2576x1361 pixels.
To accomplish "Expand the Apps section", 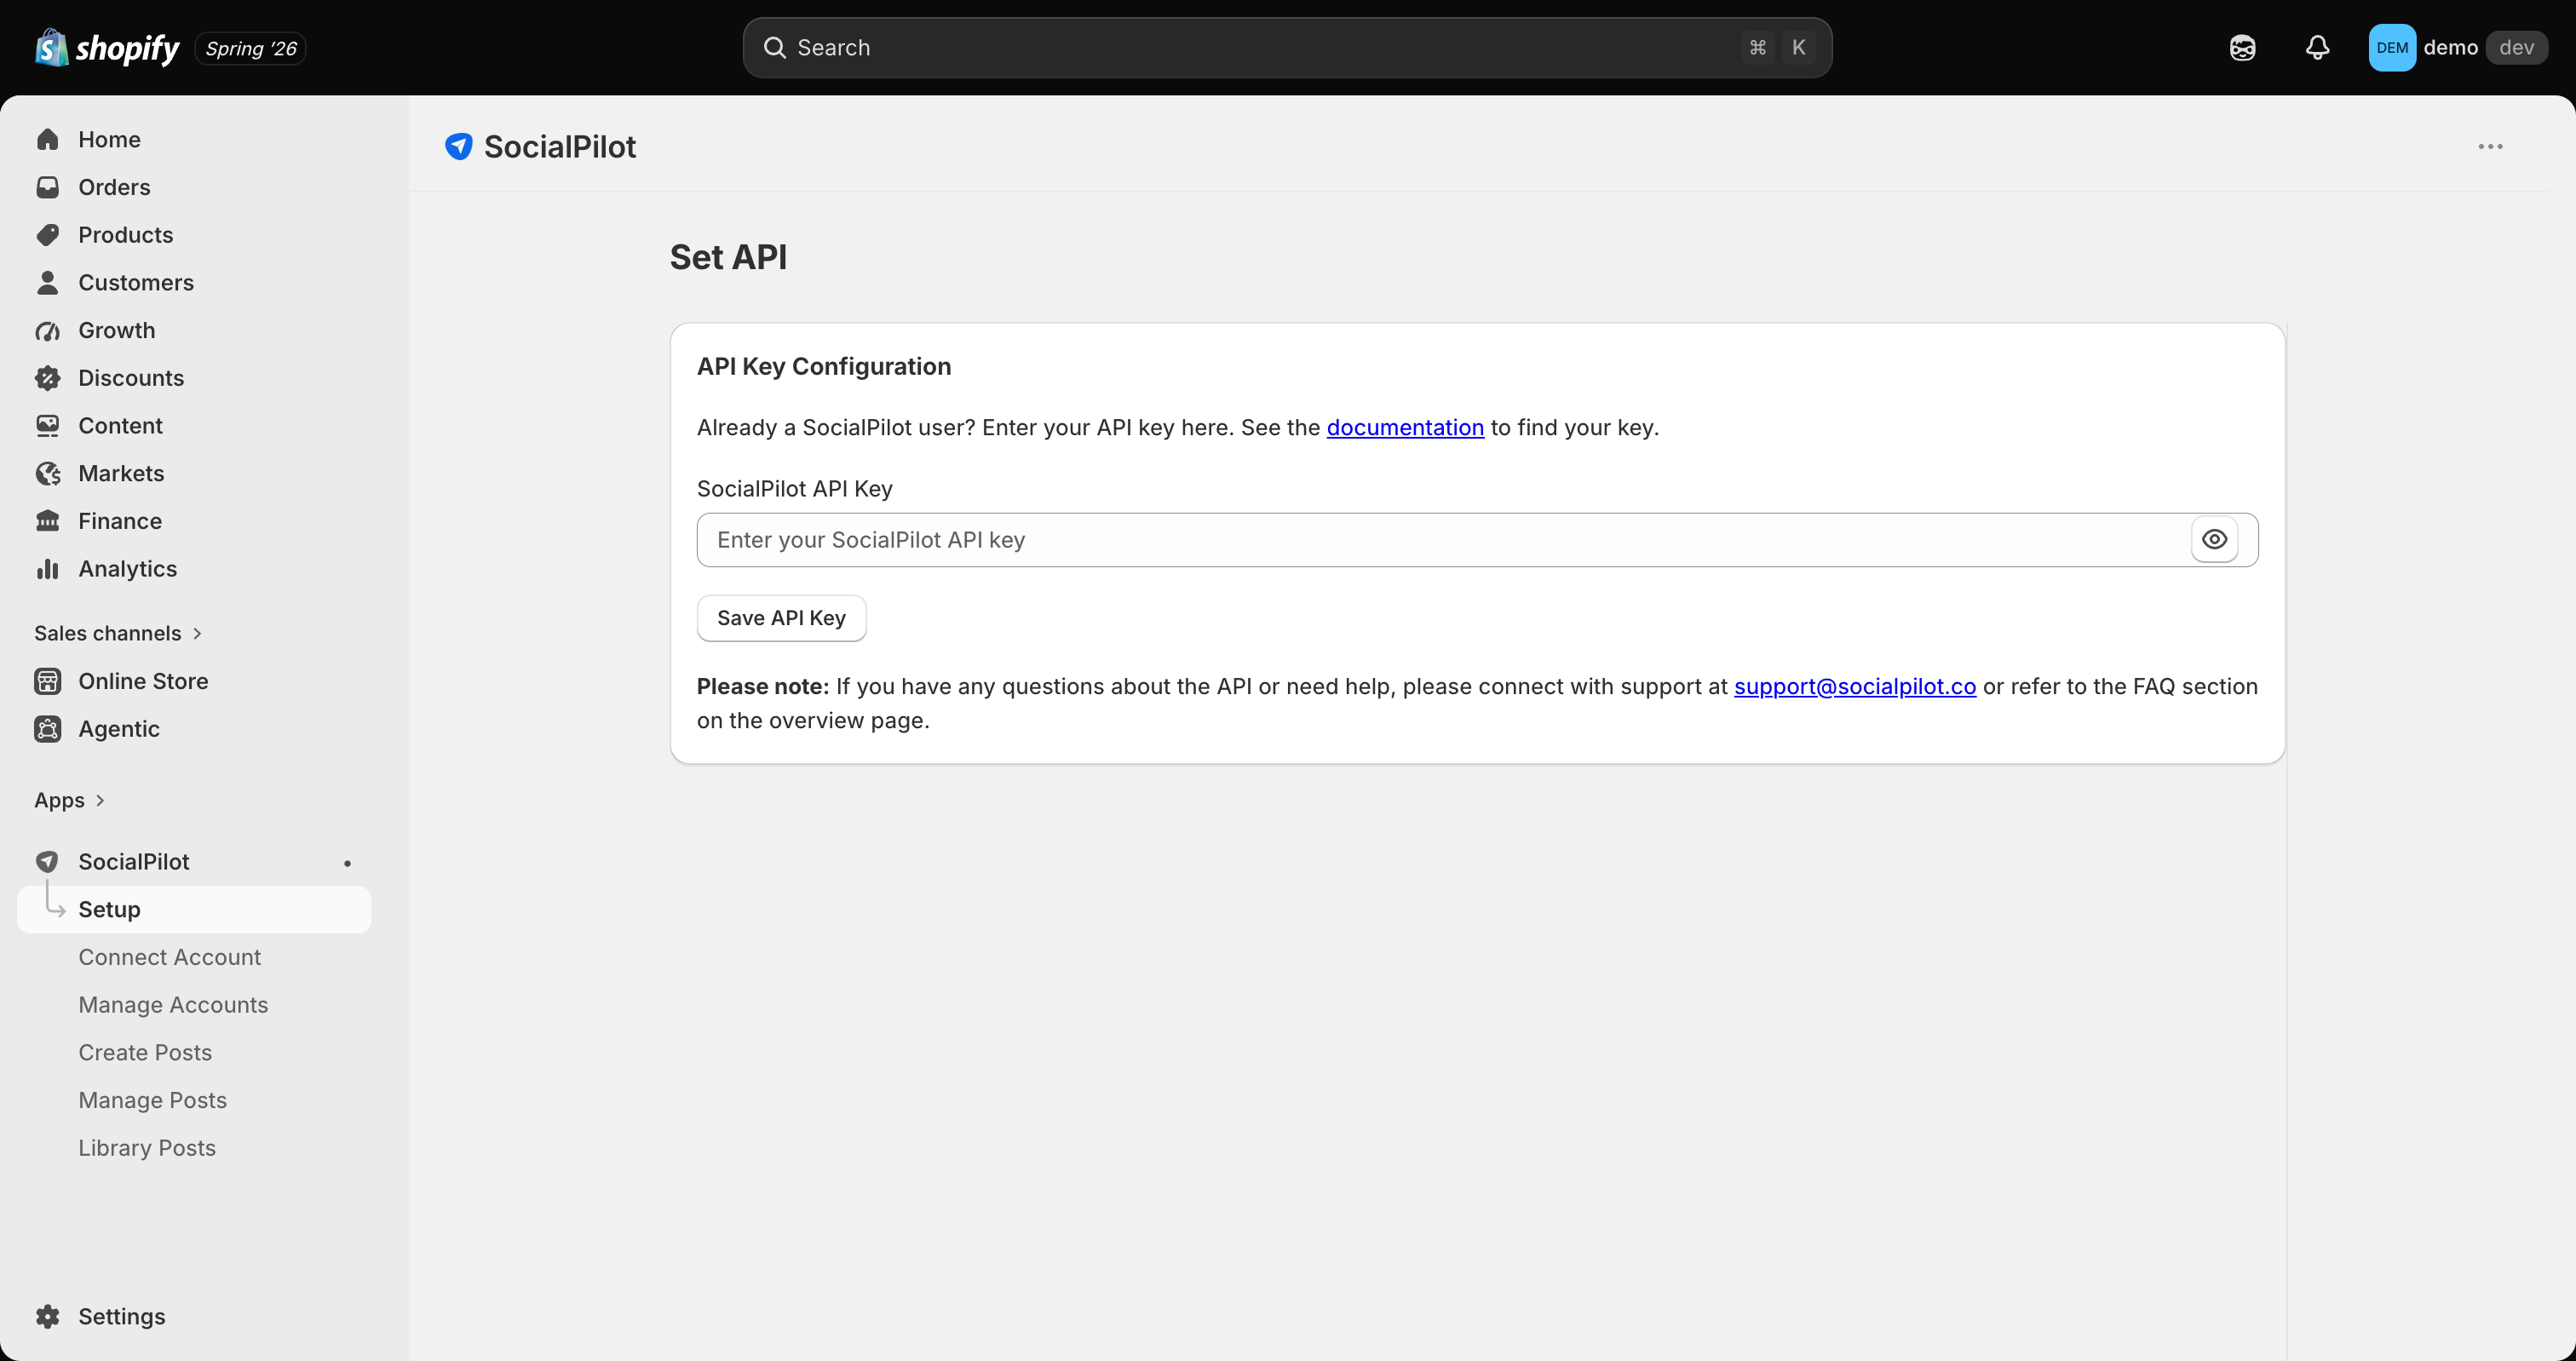I will (69, 800).
